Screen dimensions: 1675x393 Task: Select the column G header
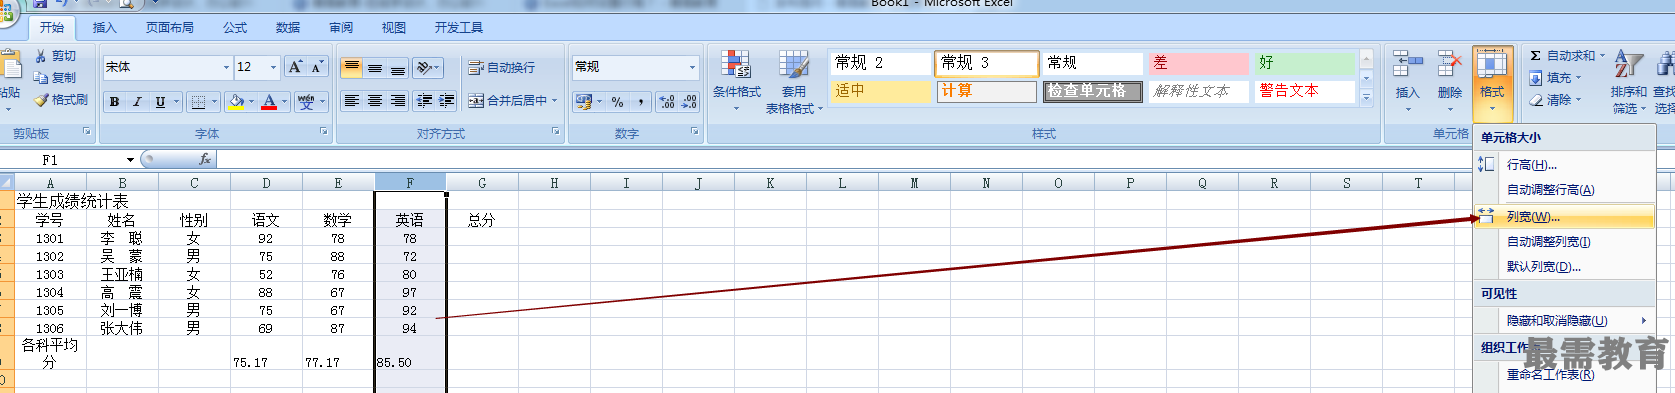click(482, 183)
